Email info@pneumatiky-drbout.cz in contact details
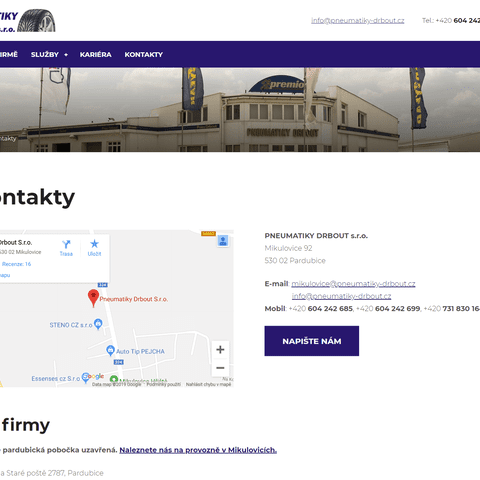 click(341, 296)
